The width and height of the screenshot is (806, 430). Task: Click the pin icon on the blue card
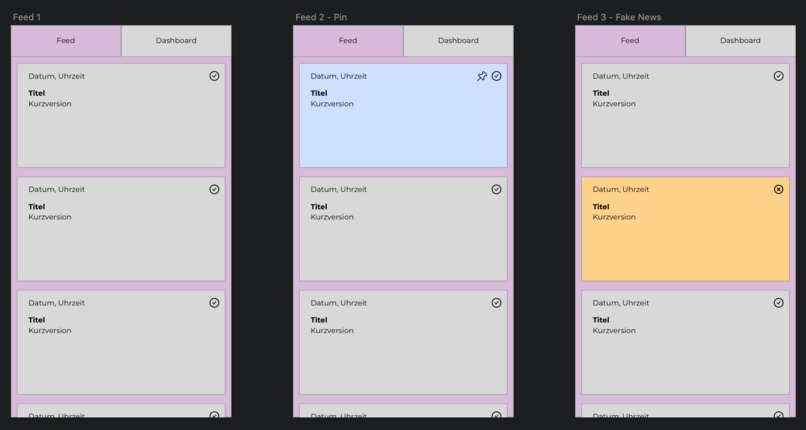482,77
